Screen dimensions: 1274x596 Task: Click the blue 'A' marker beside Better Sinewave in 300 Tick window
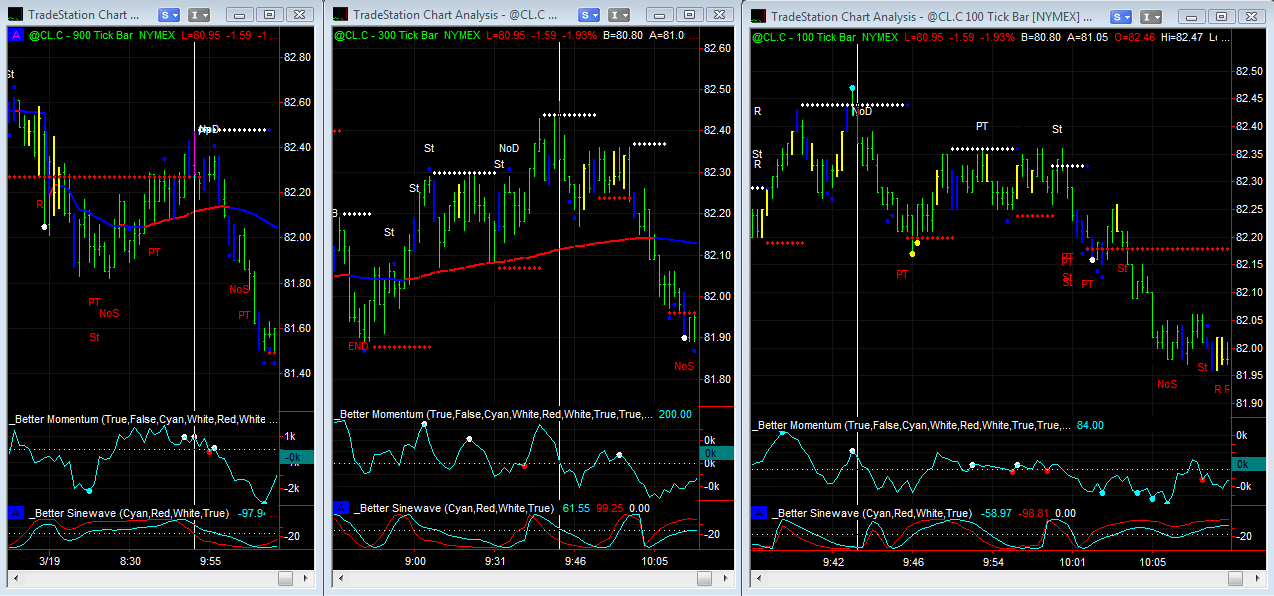(x=341, y=508)
